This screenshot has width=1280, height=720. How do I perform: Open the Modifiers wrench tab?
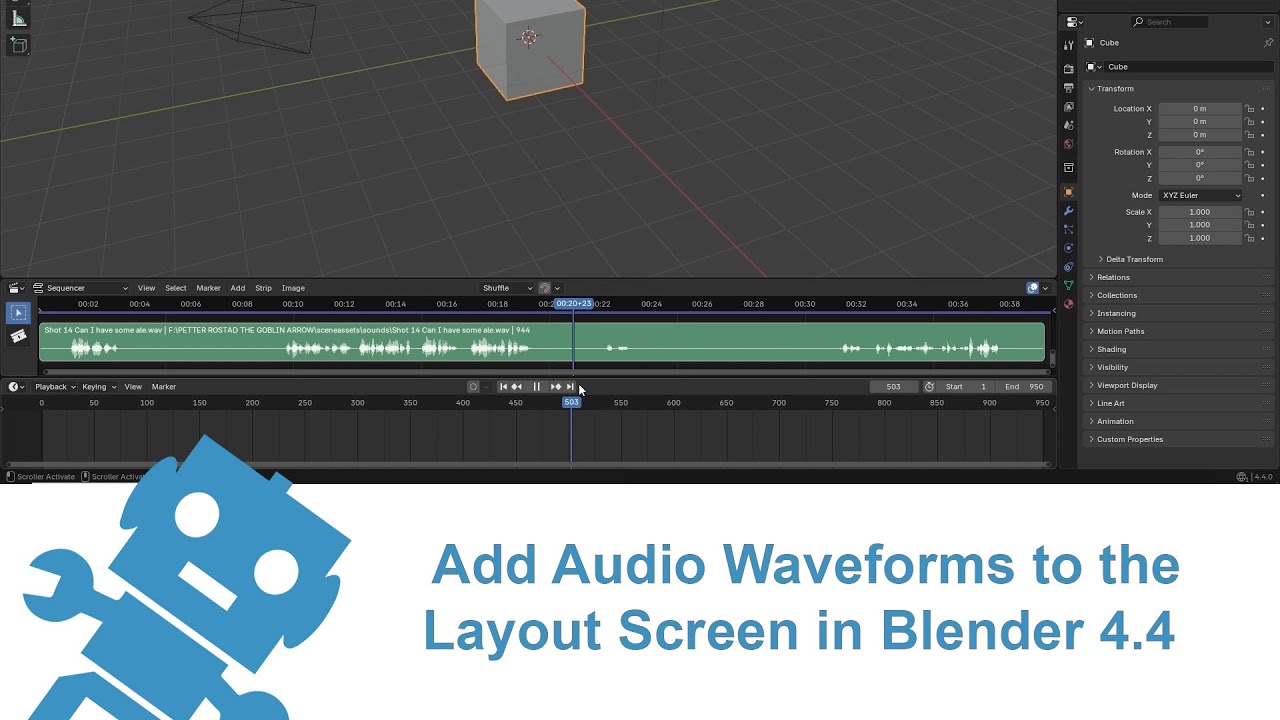pyautogui.click(x=1068, y=211)
